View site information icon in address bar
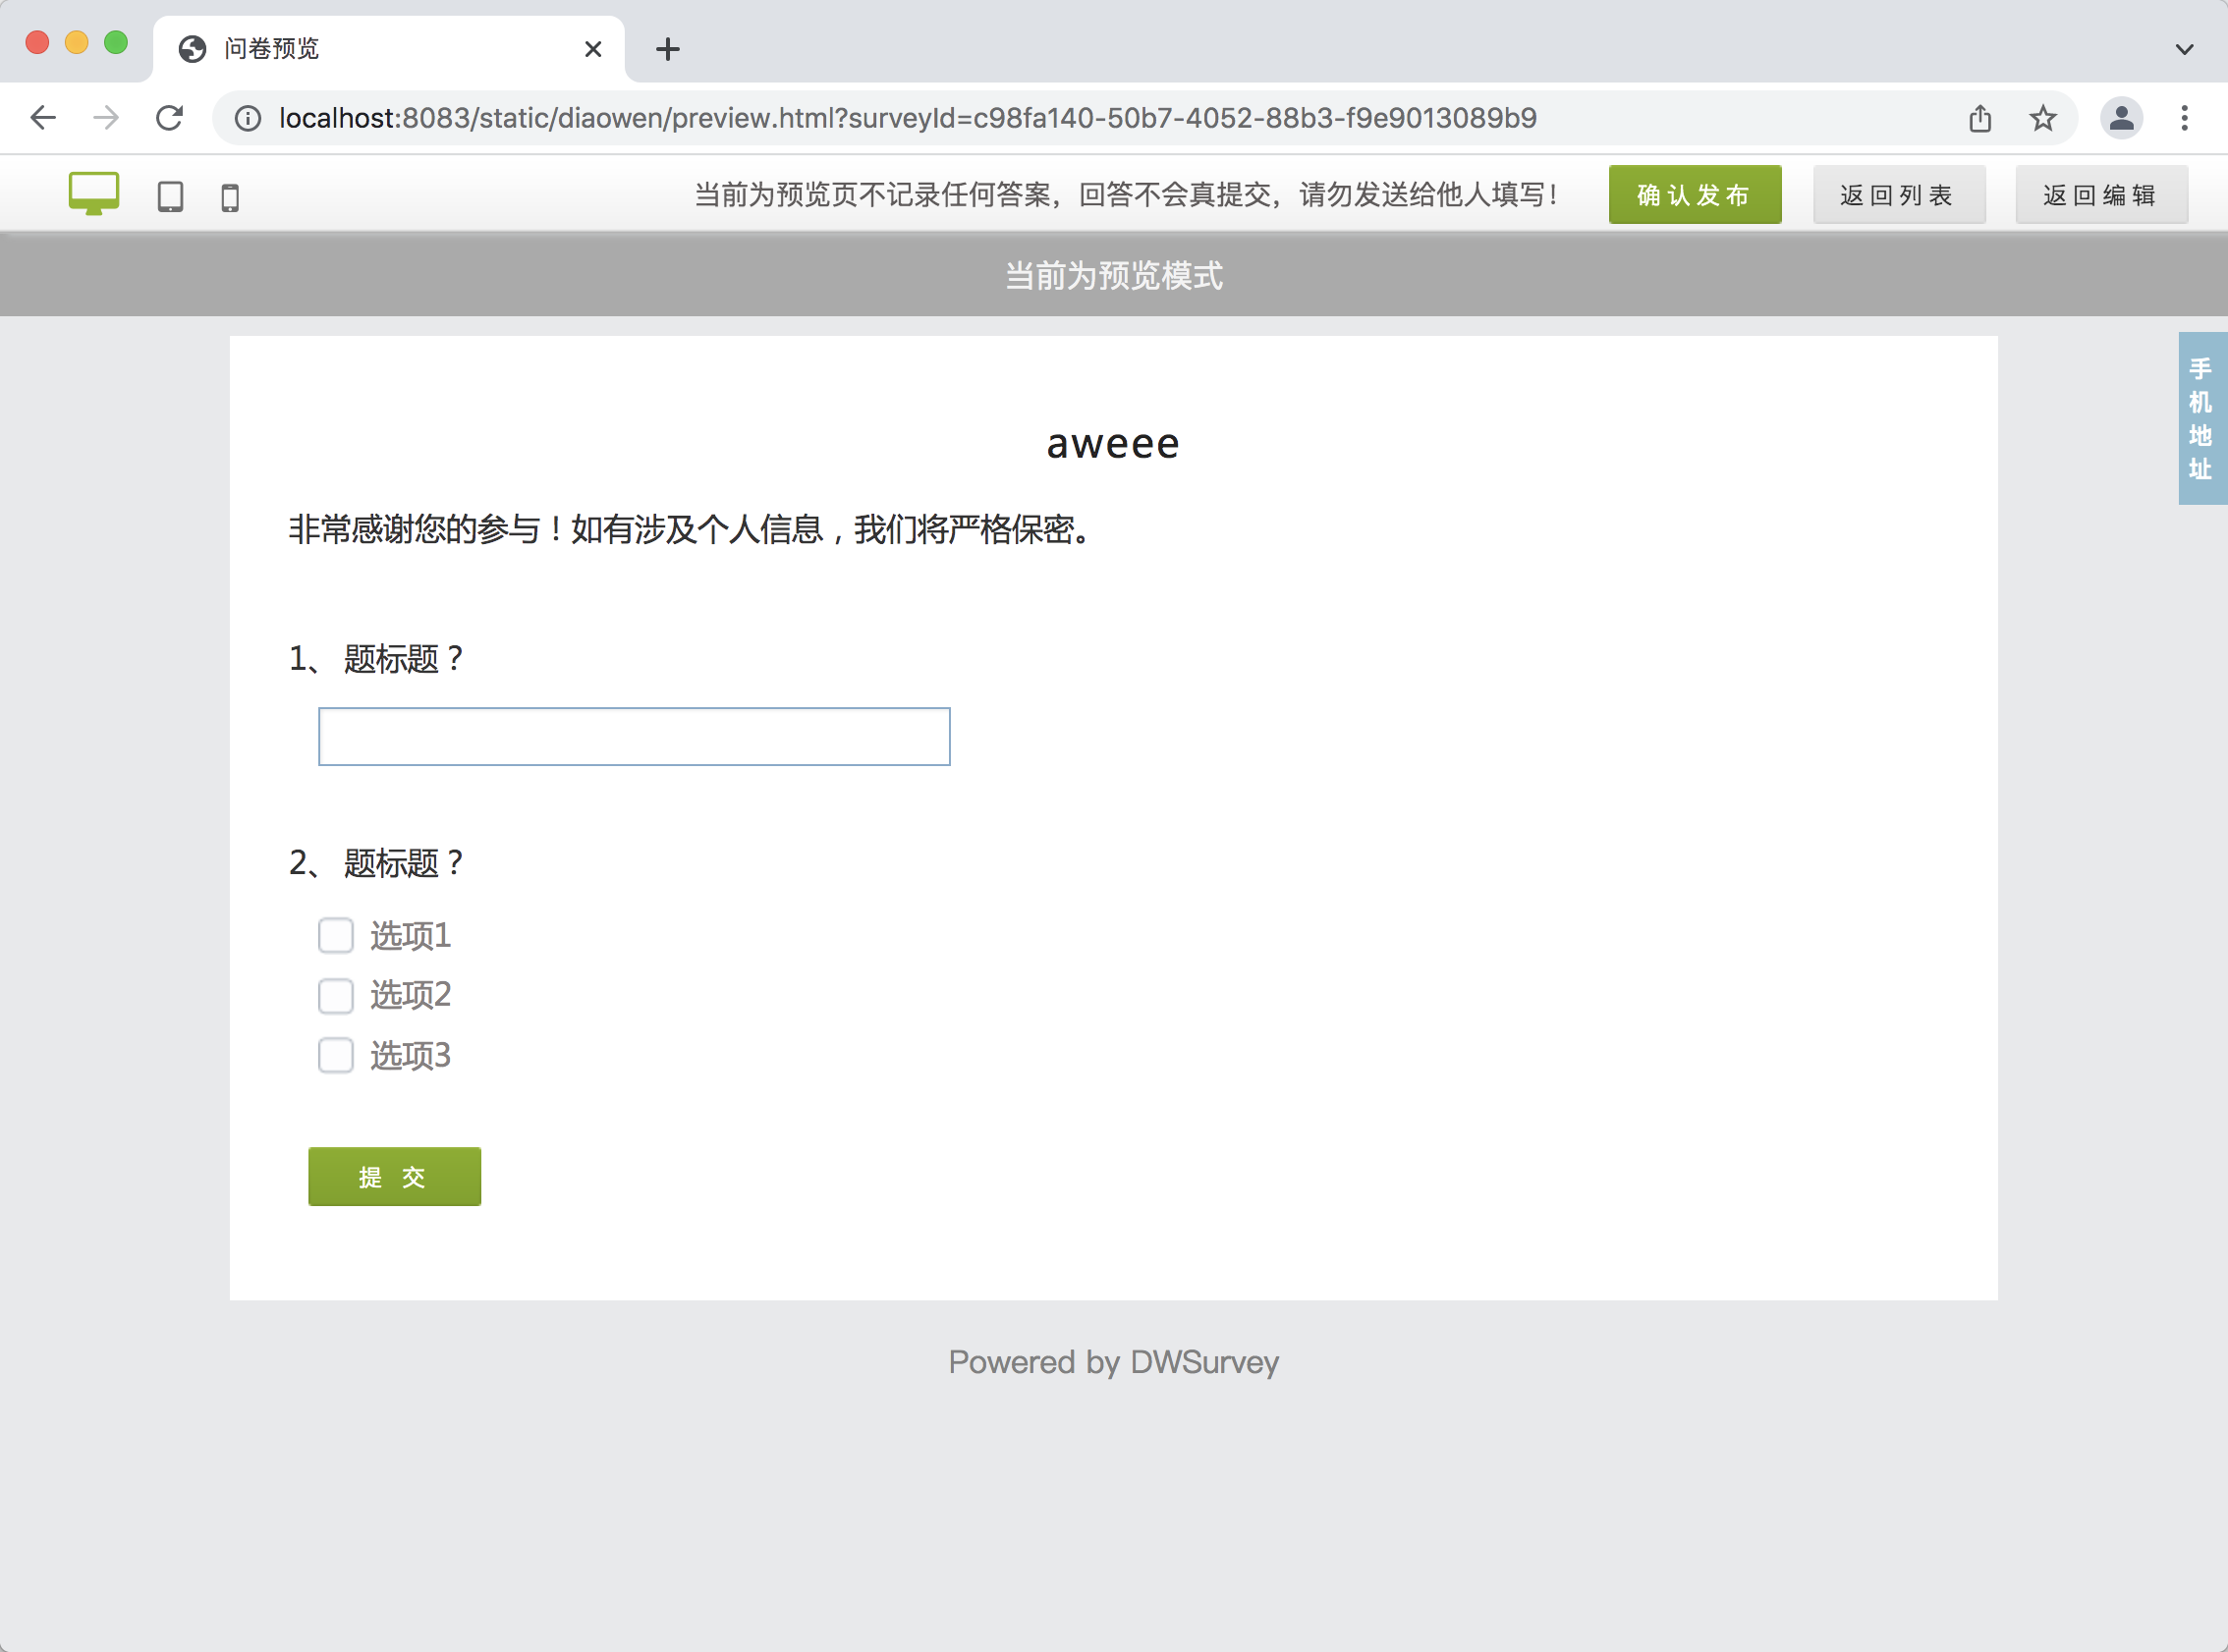 click(x=248, y=118)
